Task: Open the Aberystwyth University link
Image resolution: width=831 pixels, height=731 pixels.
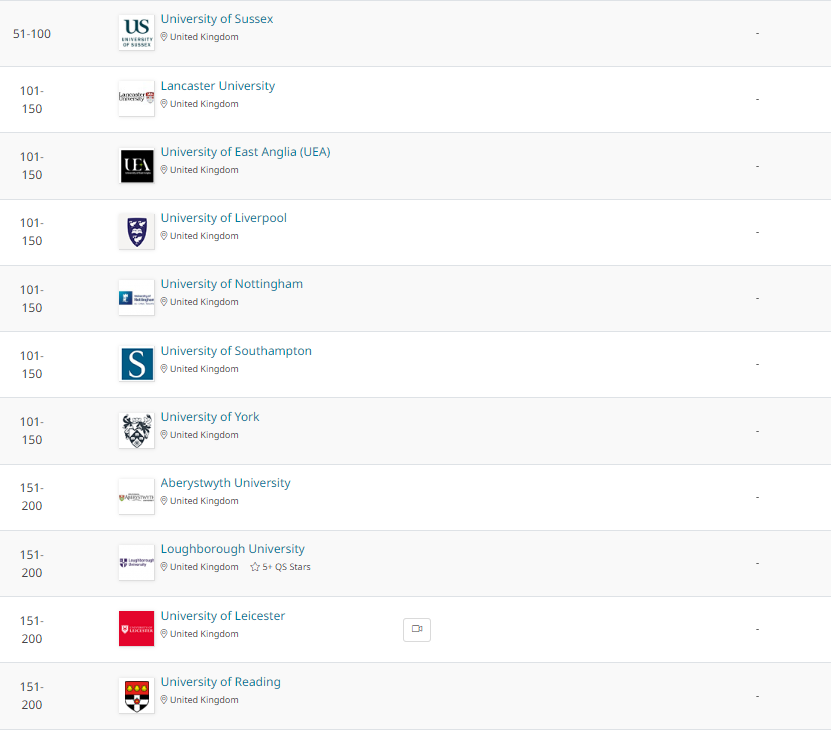Action: click(x=226, y=483)
